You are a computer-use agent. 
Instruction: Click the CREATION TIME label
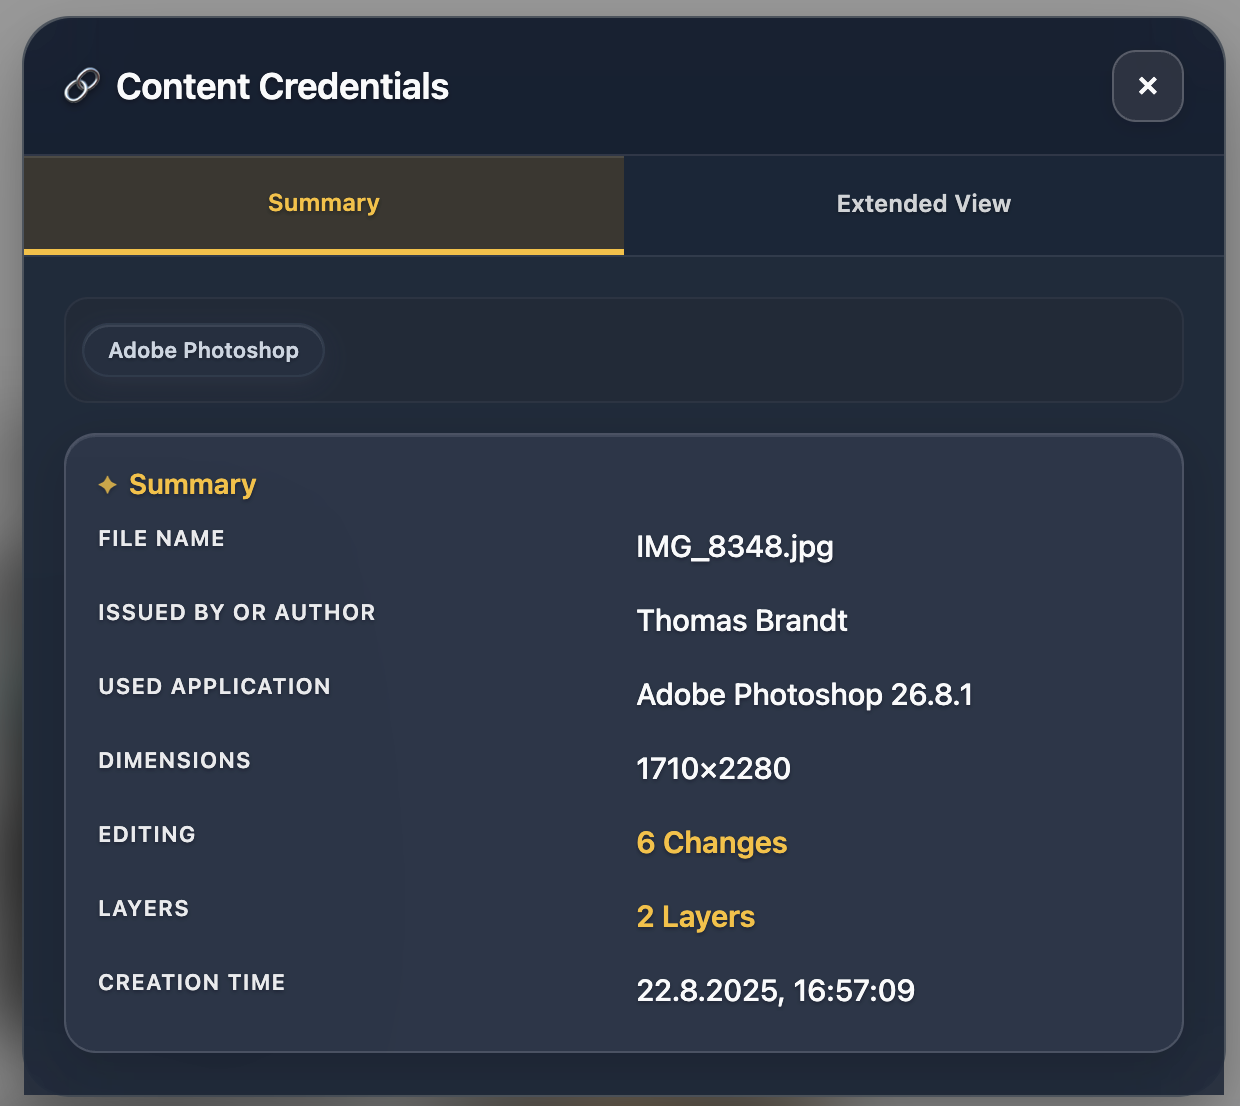coord(192,982)
